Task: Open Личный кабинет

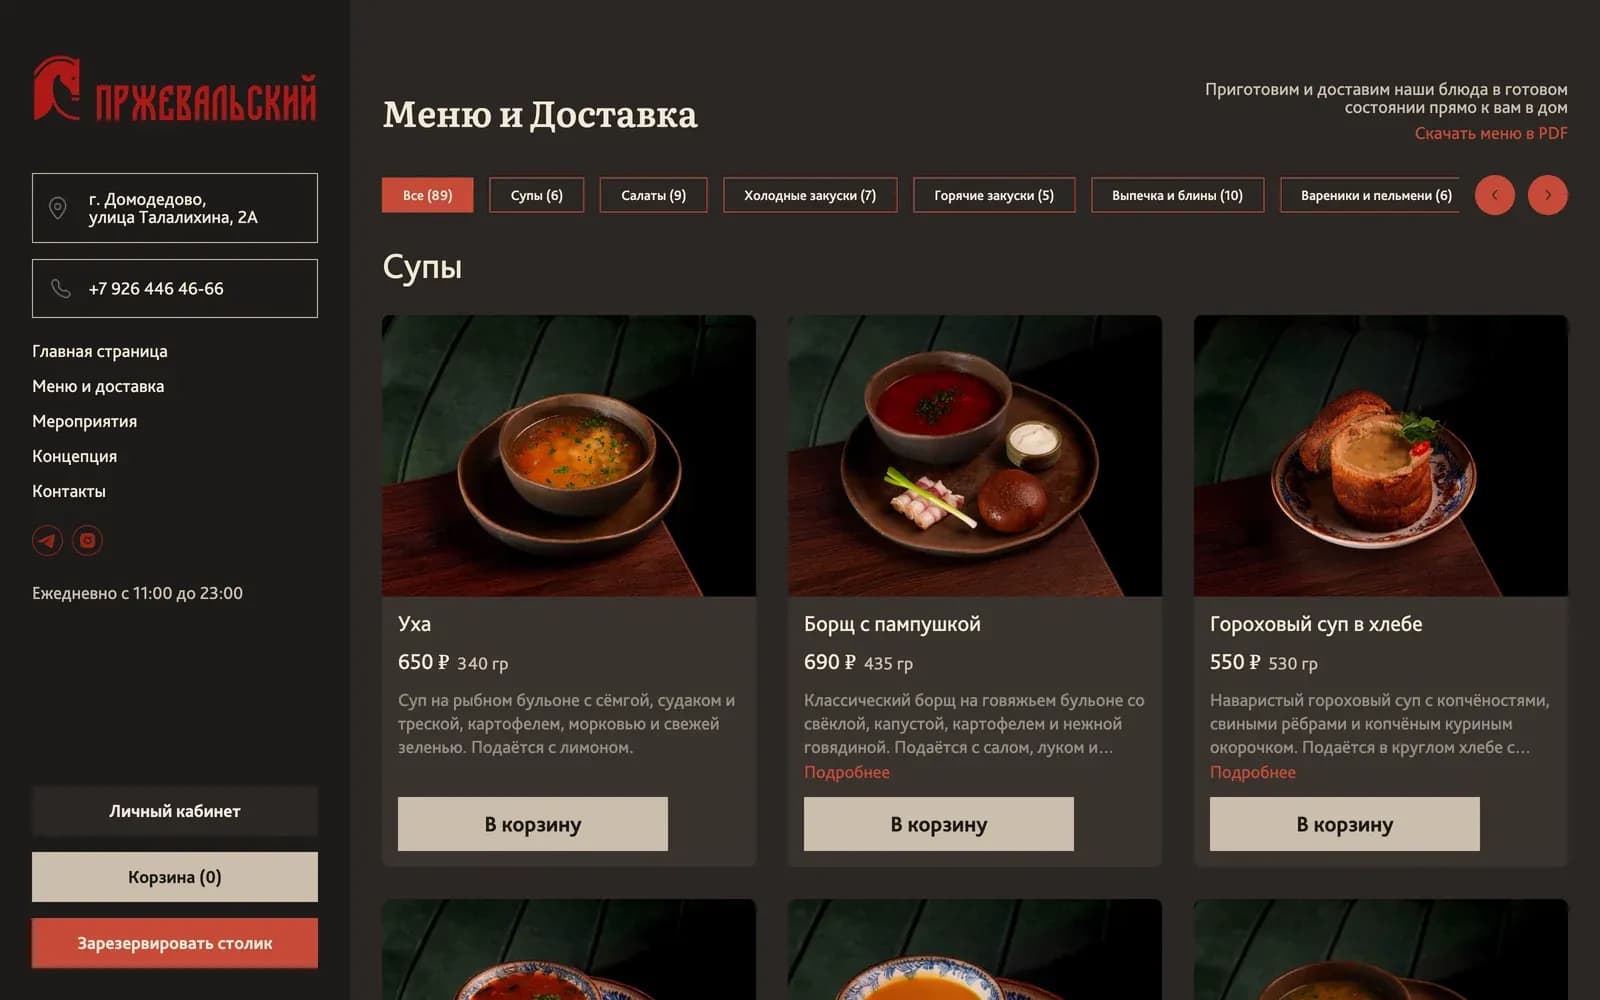Action: click(x=175, y=811)
